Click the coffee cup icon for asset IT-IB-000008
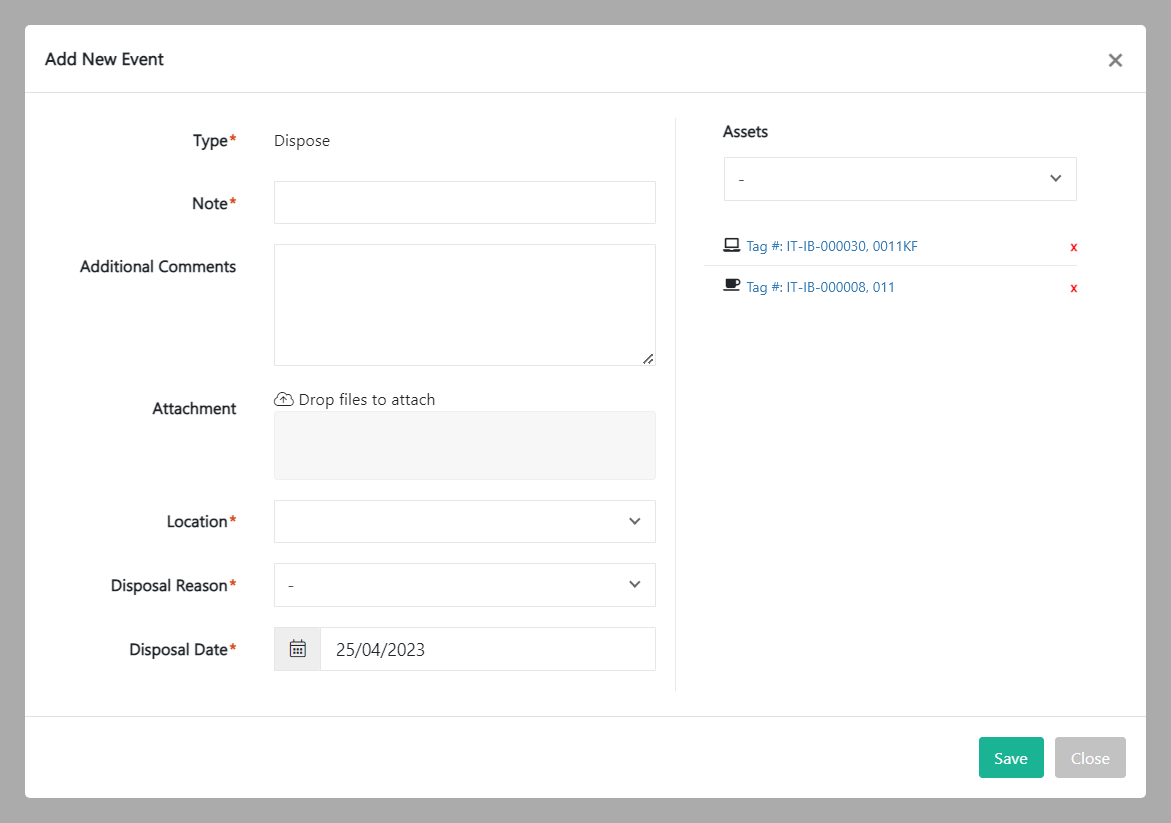The image size is (1171, 823). coord(731,286)
